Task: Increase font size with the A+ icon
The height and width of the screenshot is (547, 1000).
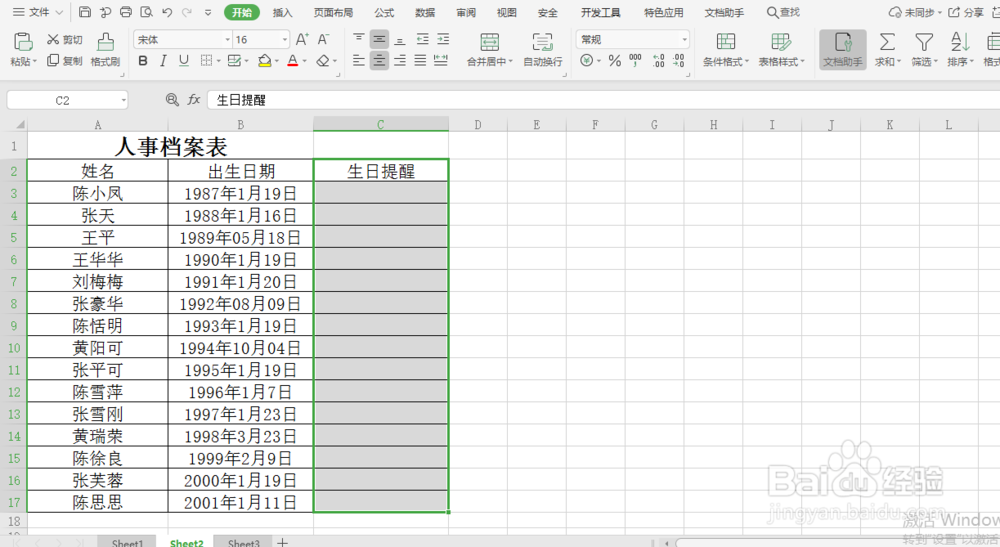Action: pos(302,40)
